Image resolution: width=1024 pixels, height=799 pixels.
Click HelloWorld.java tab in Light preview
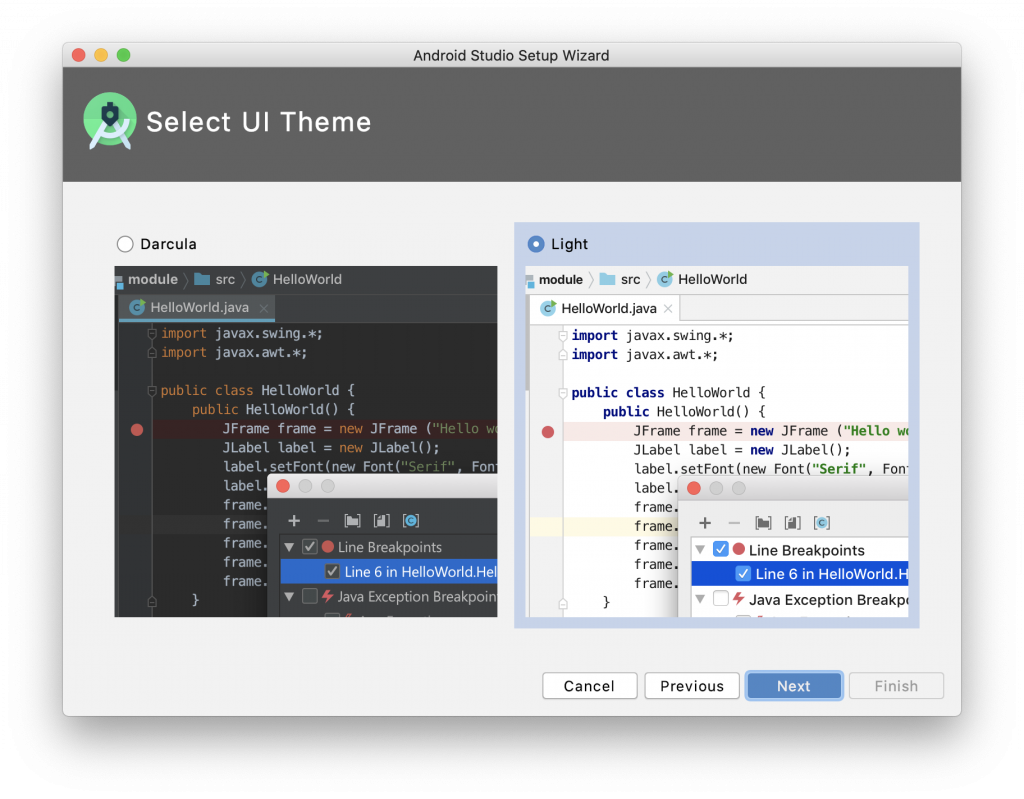click(605, 308)
